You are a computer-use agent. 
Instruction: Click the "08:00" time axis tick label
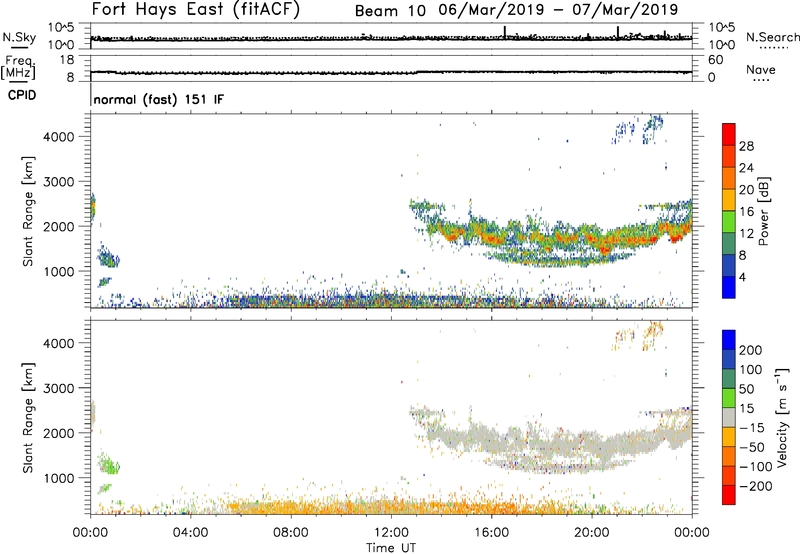pos(290,533)
